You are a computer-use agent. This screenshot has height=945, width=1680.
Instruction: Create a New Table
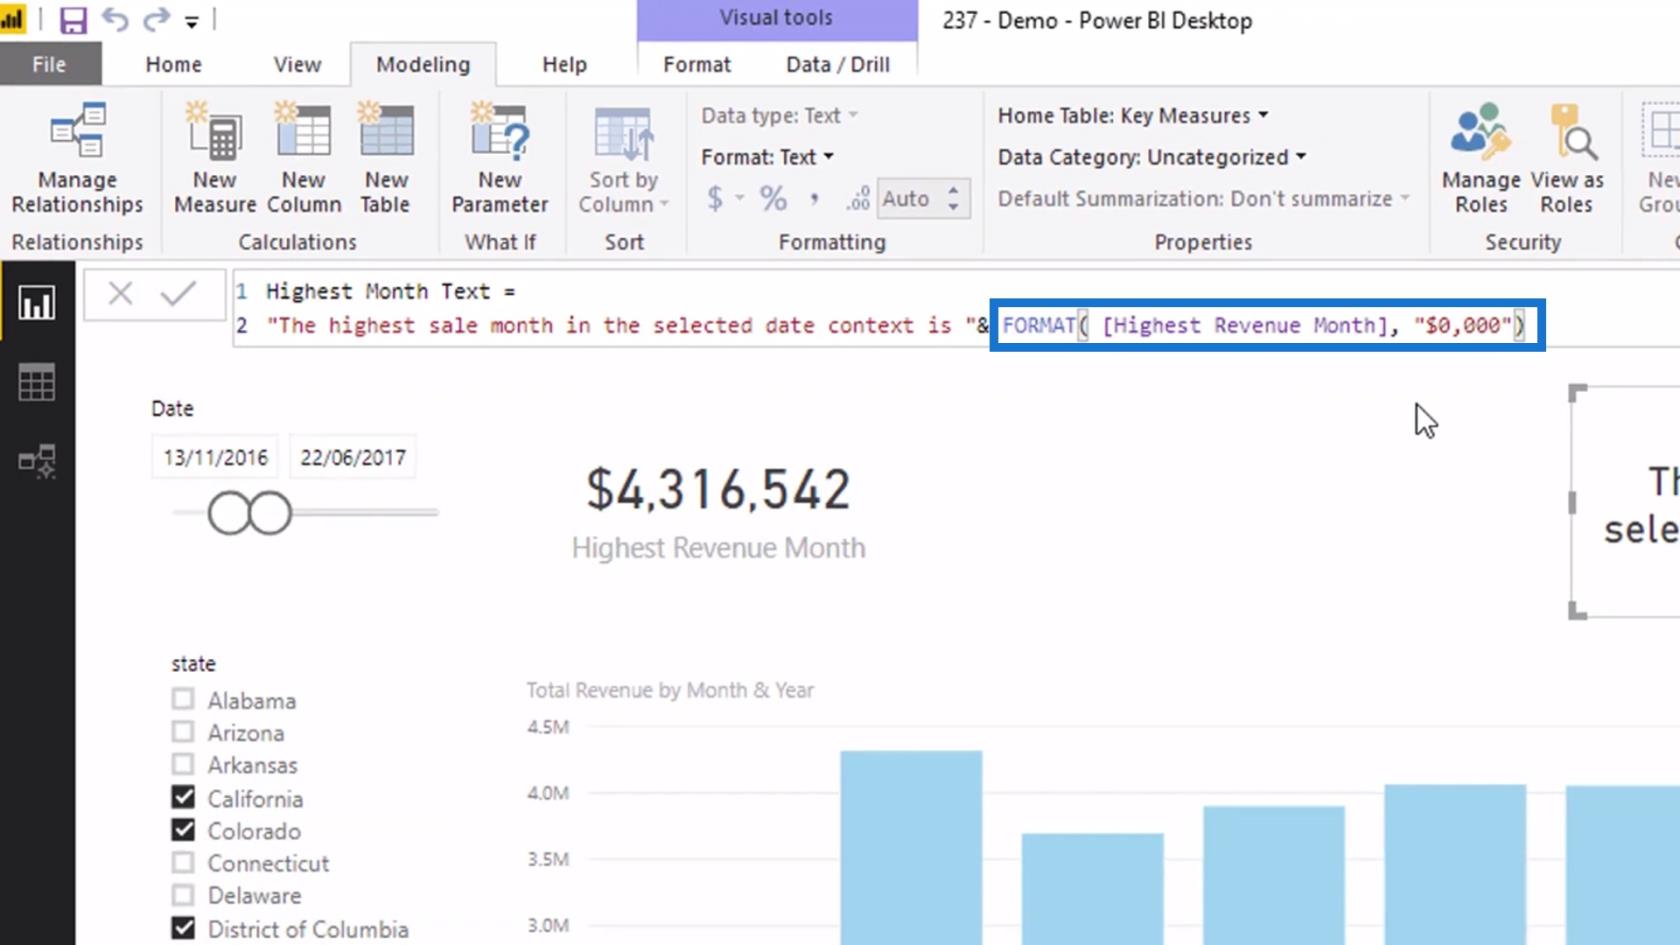(386, 160)
